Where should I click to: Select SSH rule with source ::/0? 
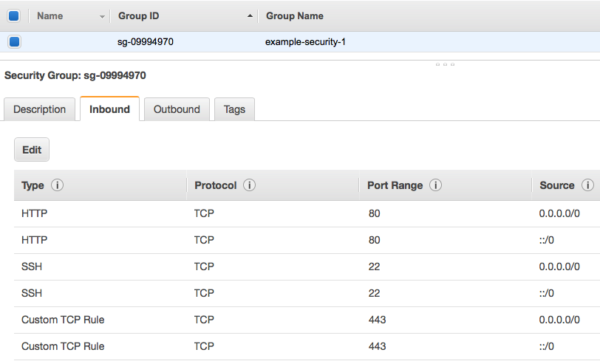point(307,293)
